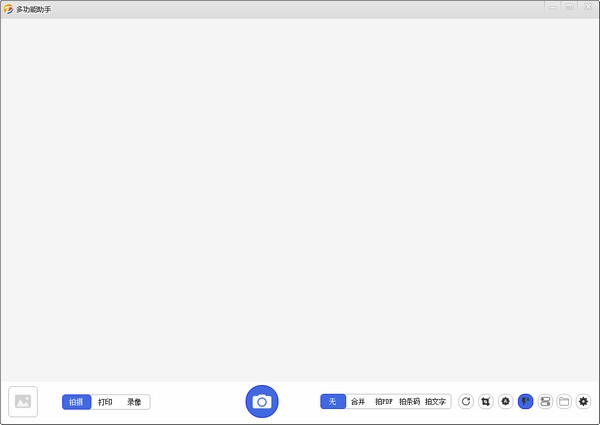Image resolution: width=600 pixels, height=425 pixels.
Task: Open the settings gear icon
Action: pyautogui.click(x=583, y=401)
